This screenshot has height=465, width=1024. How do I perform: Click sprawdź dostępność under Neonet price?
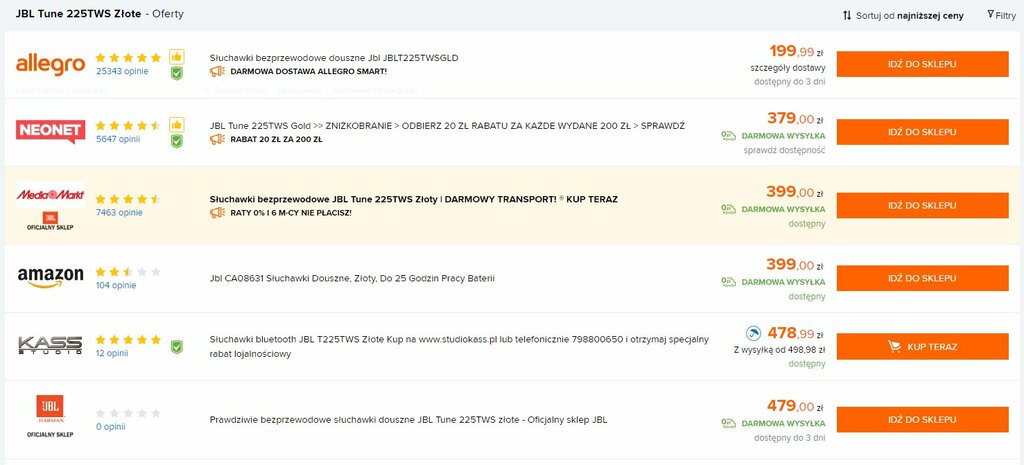pyautogui.click(x=784, y=150)
